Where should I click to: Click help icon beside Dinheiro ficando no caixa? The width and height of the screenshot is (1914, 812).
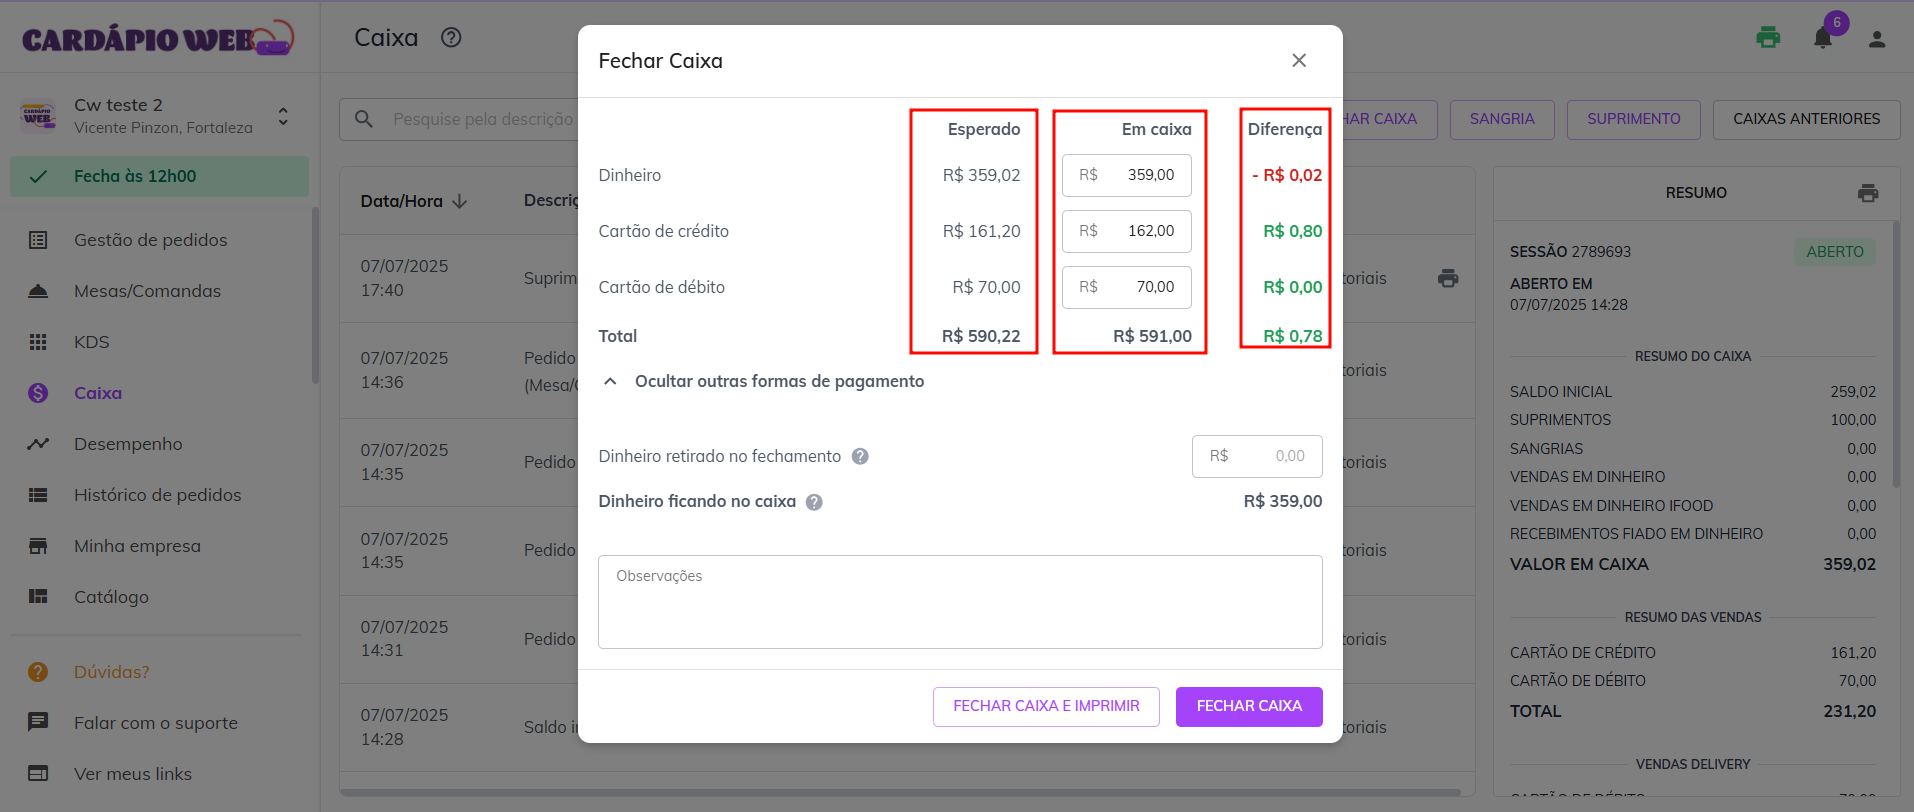[x=814, y=502]
